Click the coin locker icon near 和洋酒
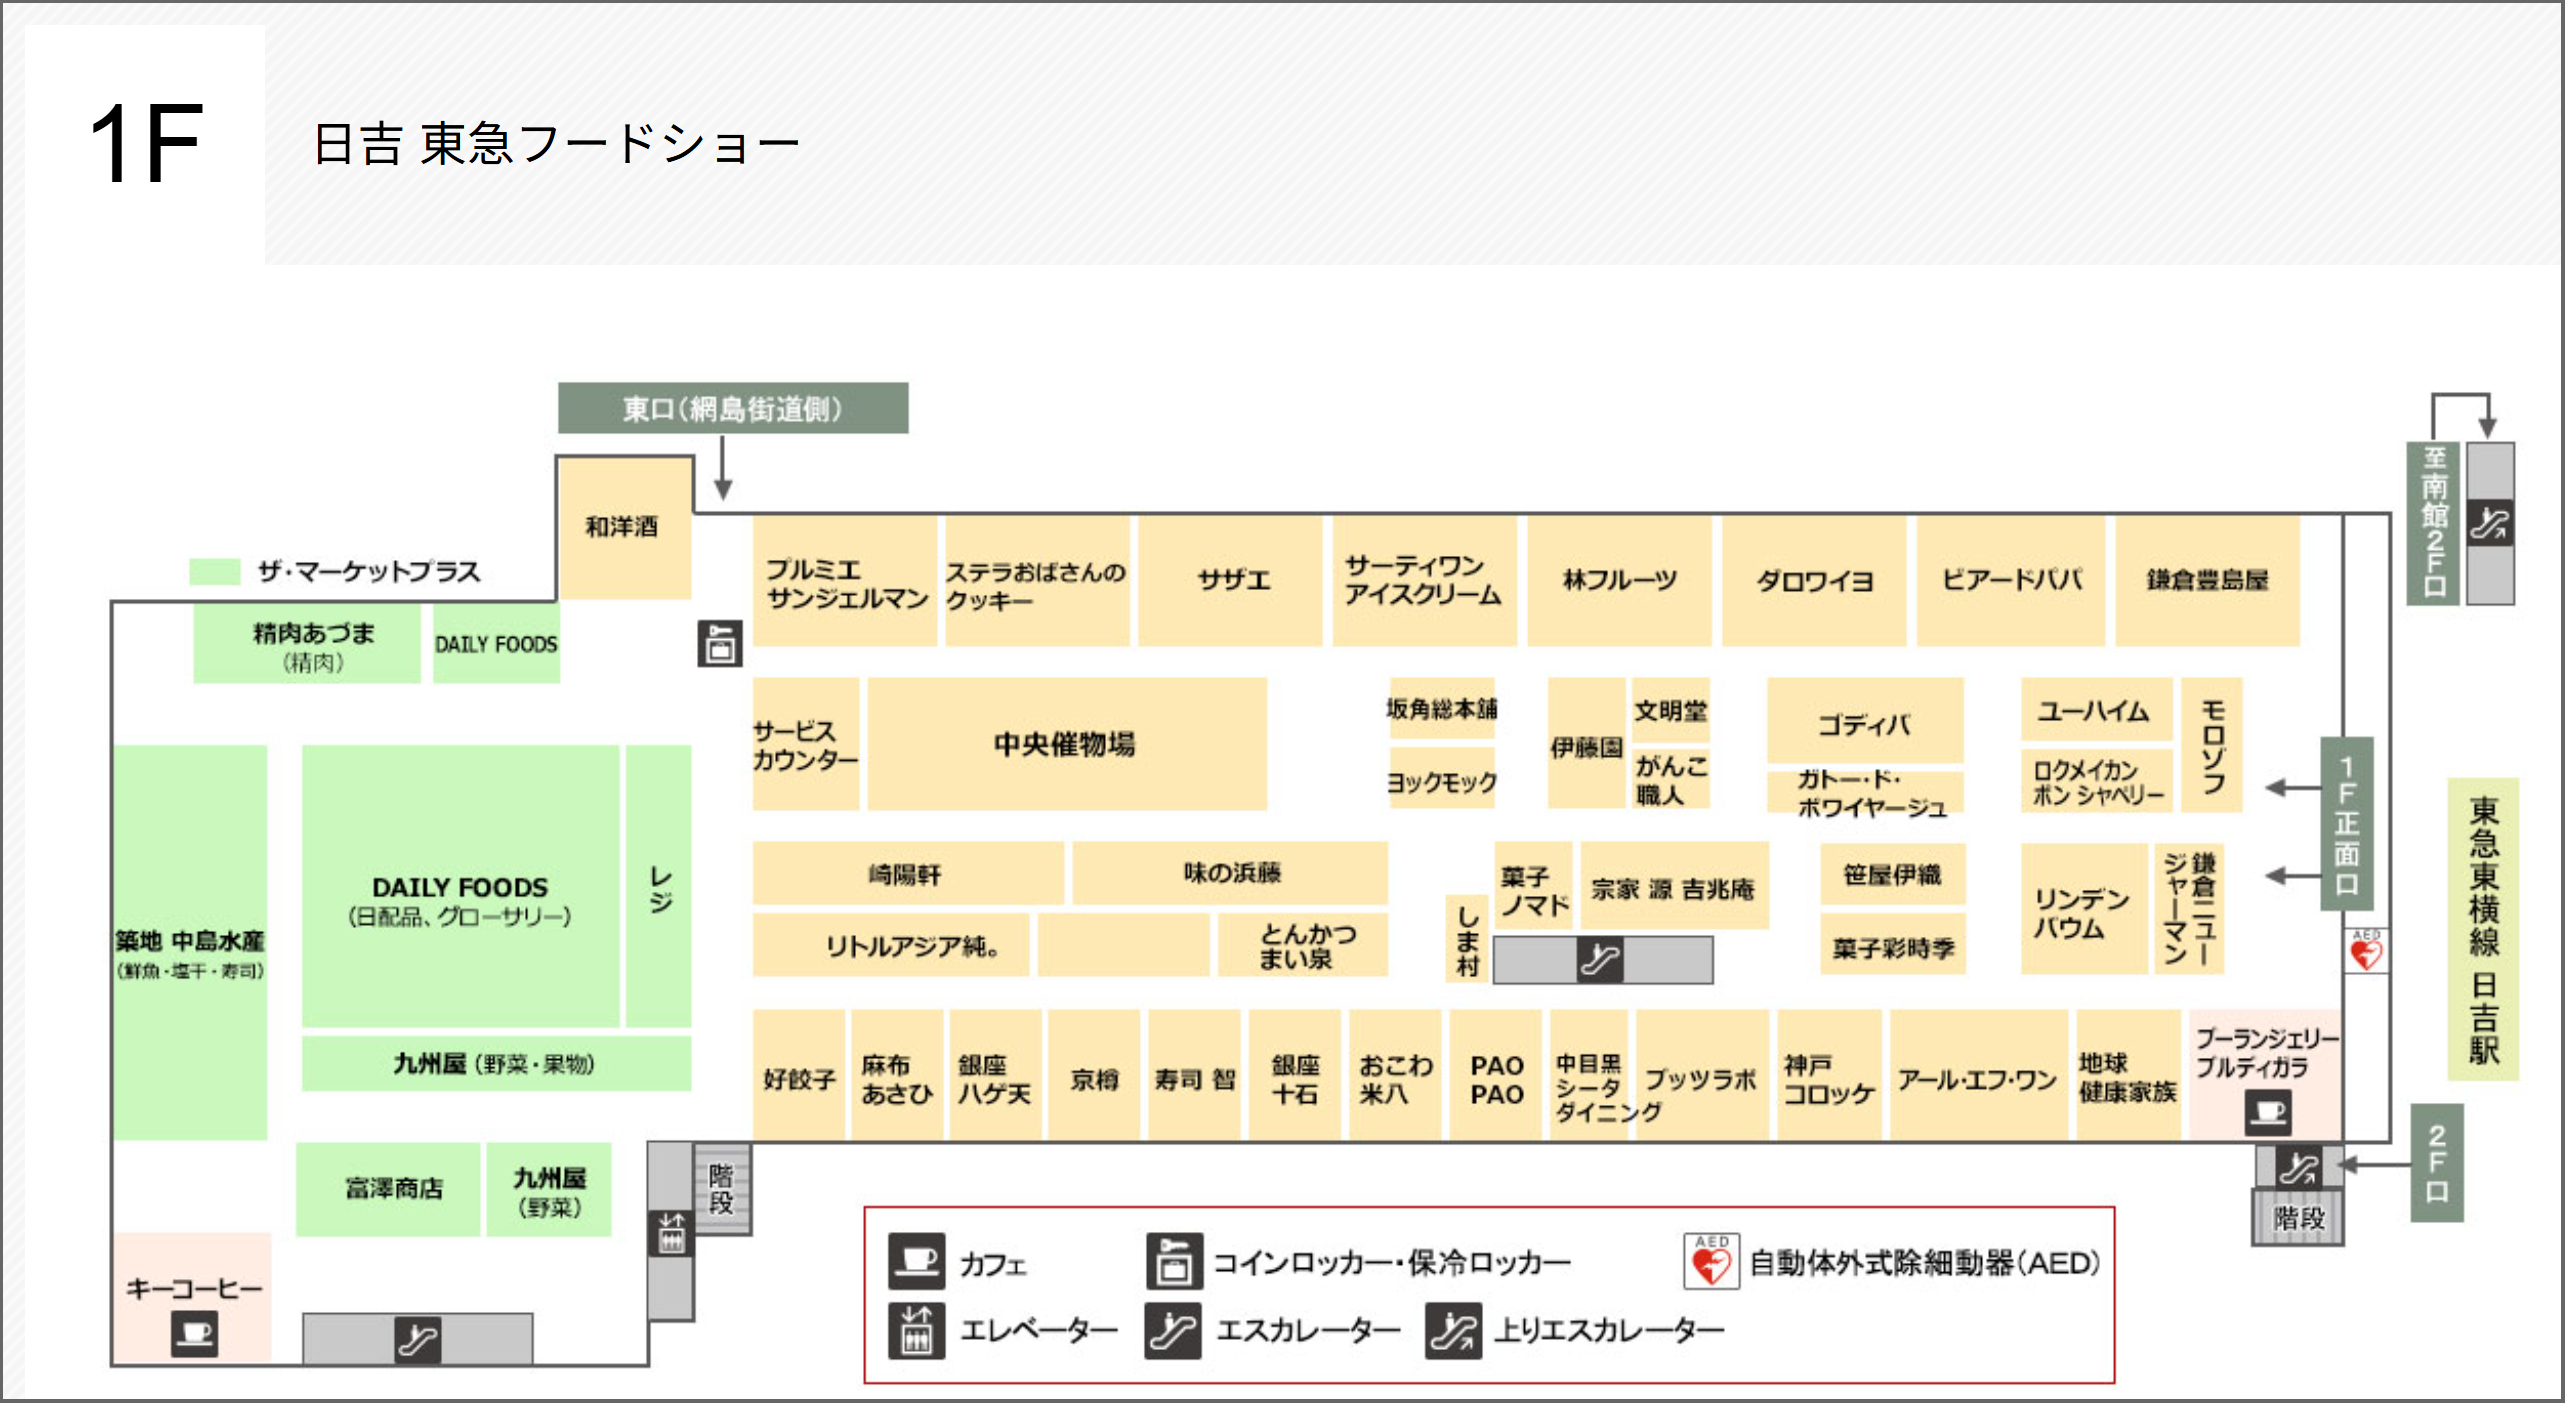This screenshot has height=1403, width=2565. tap(719, 644)
